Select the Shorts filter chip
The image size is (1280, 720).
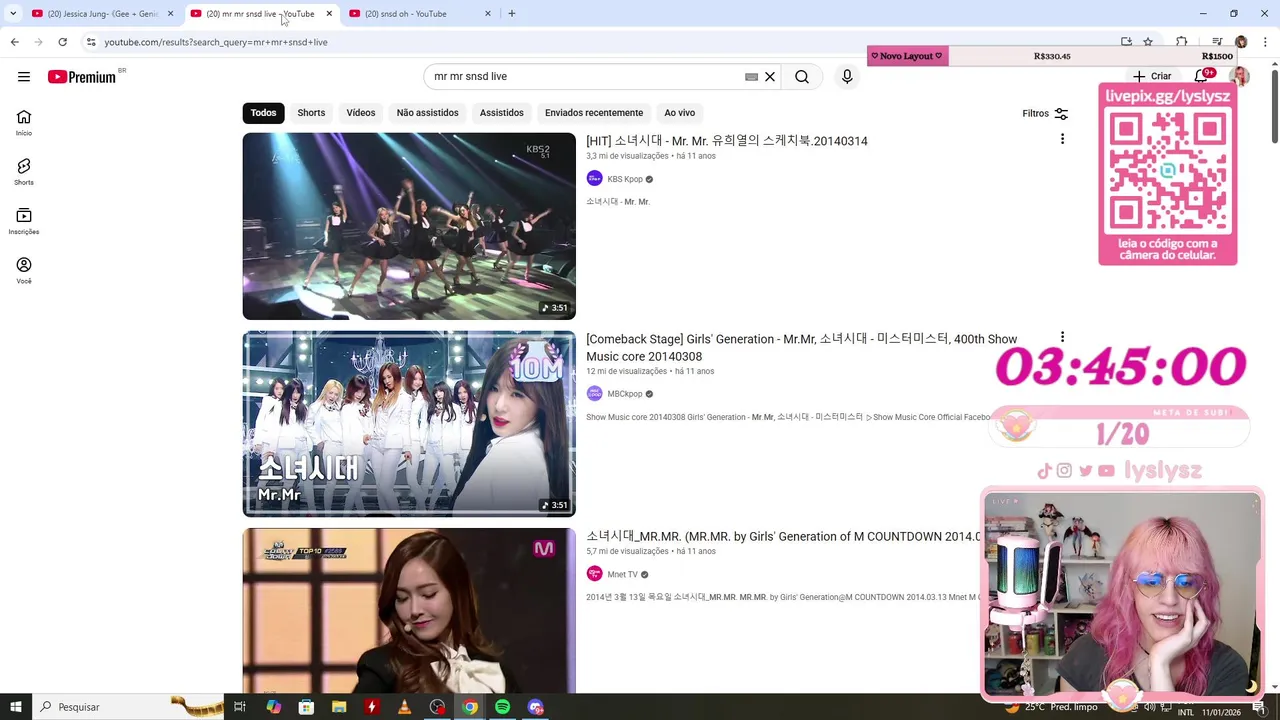pos(311,113)
